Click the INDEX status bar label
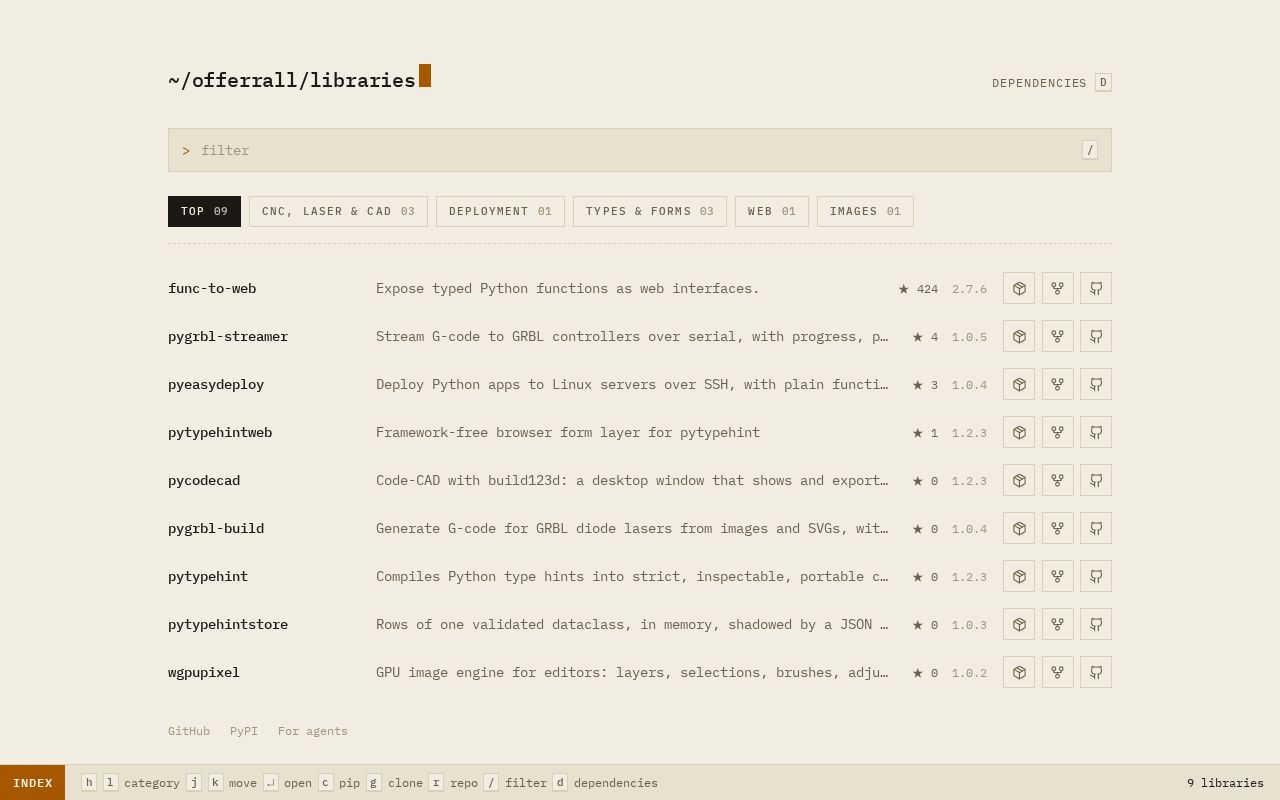Viewport: 1280px width, 800px height. [x=33, y=783]
